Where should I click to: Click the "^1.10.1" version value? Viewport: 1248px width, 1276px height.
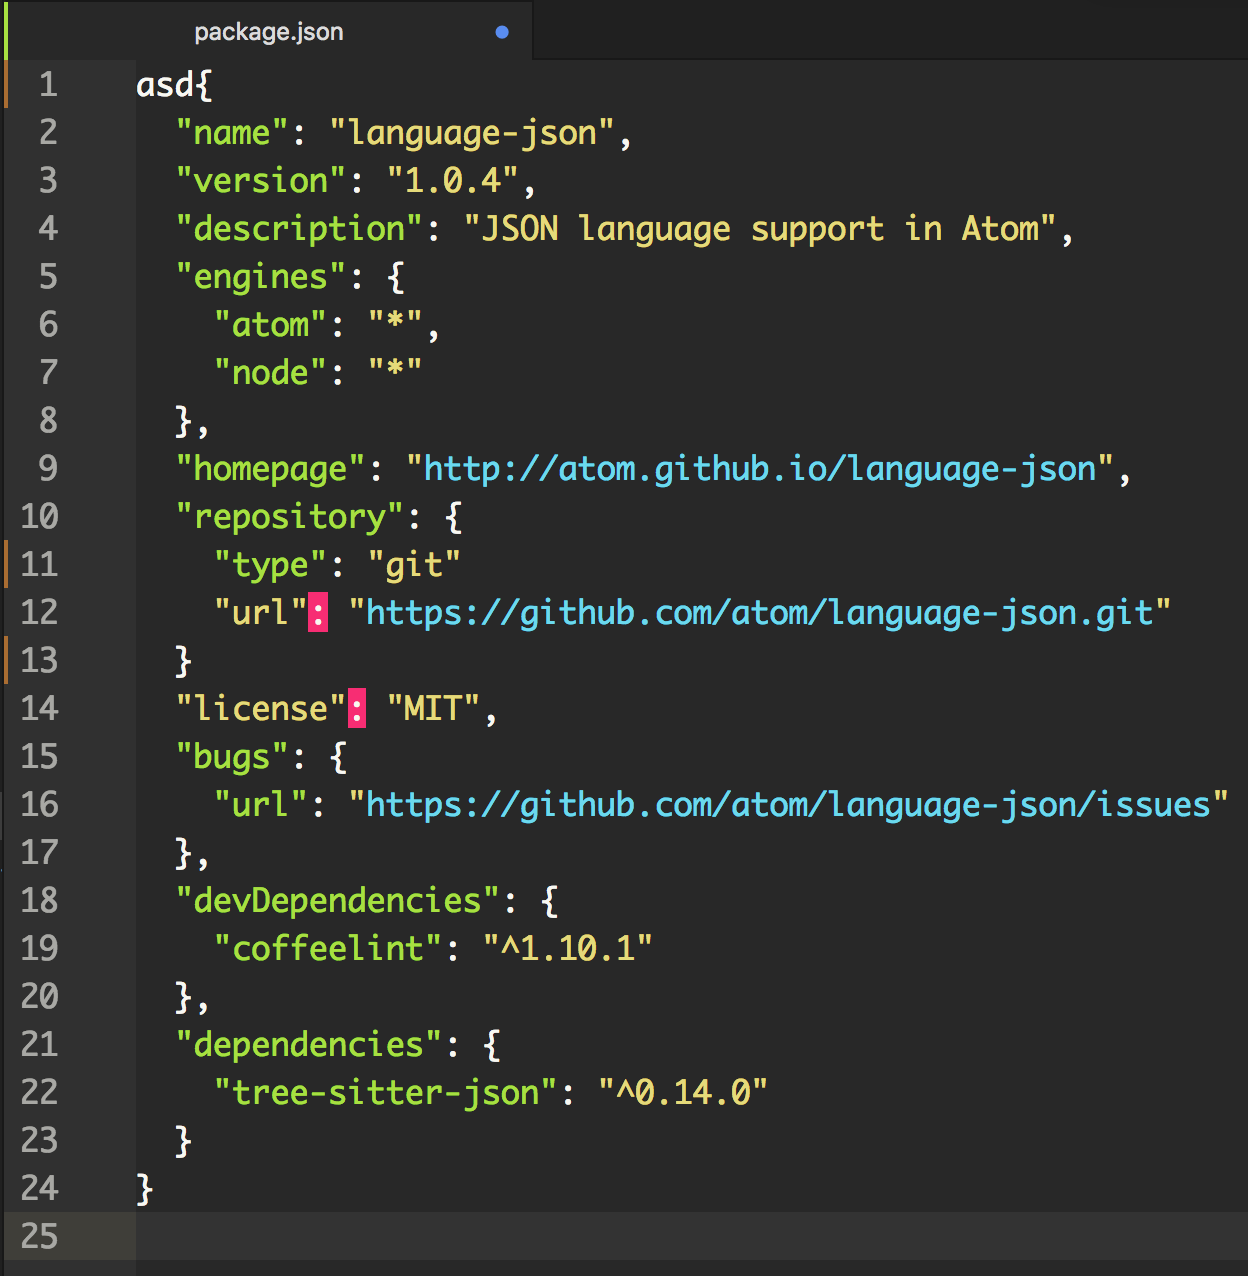click(x=568, y=949)
